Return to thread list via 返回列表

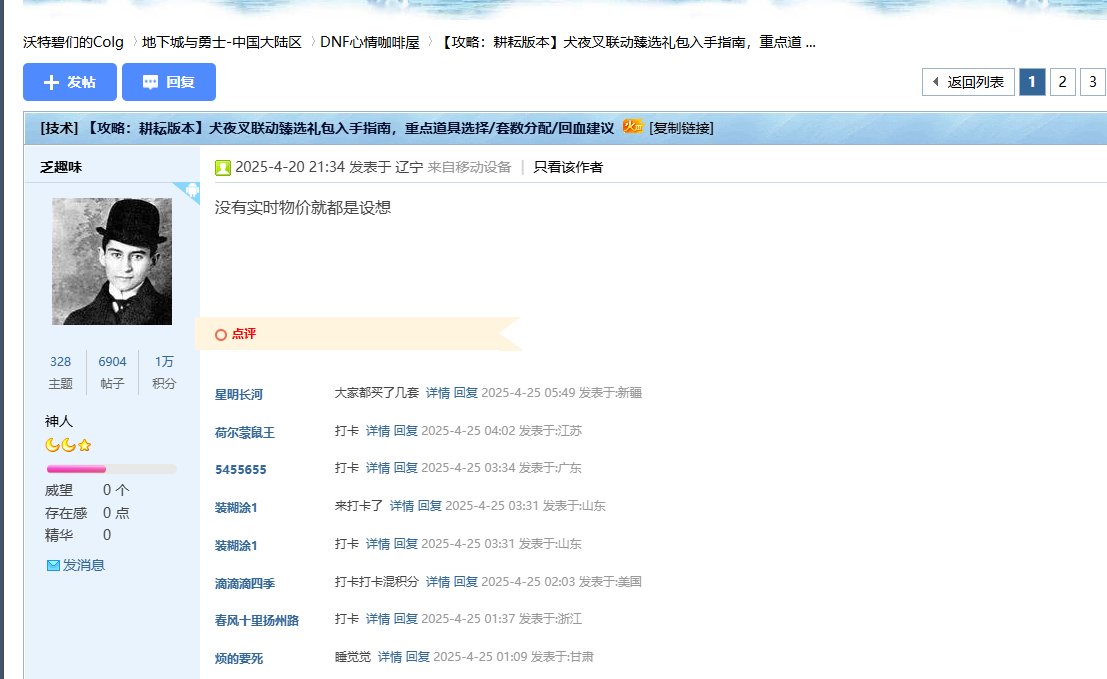tap(968, 82)
